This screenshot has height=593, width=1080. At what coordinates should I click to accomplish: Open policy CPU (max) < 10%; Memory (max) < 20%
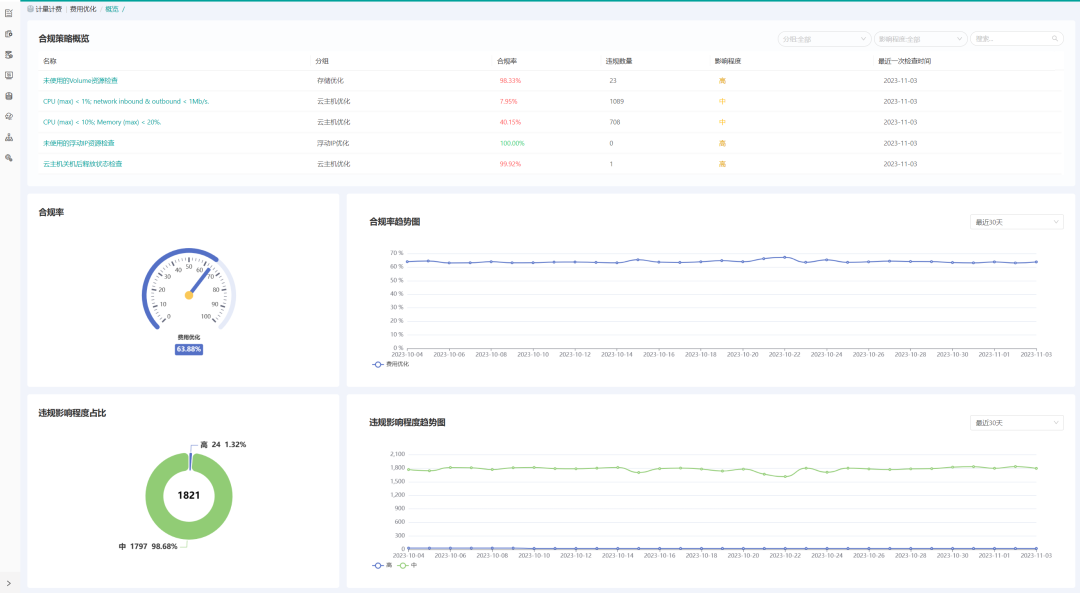[x=102, y=122]
